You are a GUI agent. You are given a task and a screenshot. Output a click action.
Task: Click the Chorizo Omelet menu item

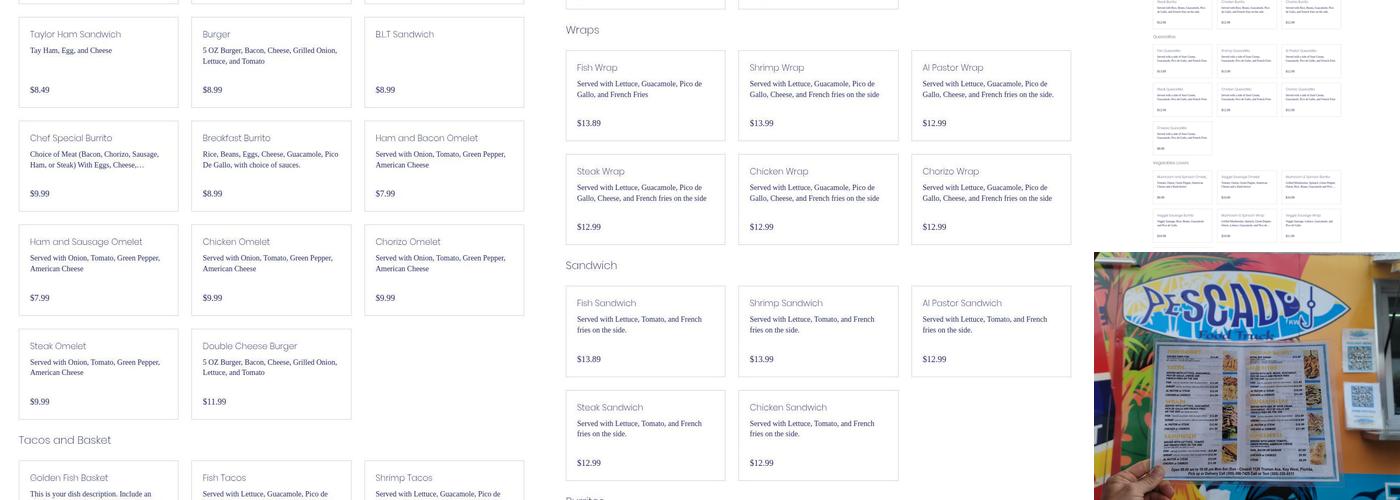point(444,270)
